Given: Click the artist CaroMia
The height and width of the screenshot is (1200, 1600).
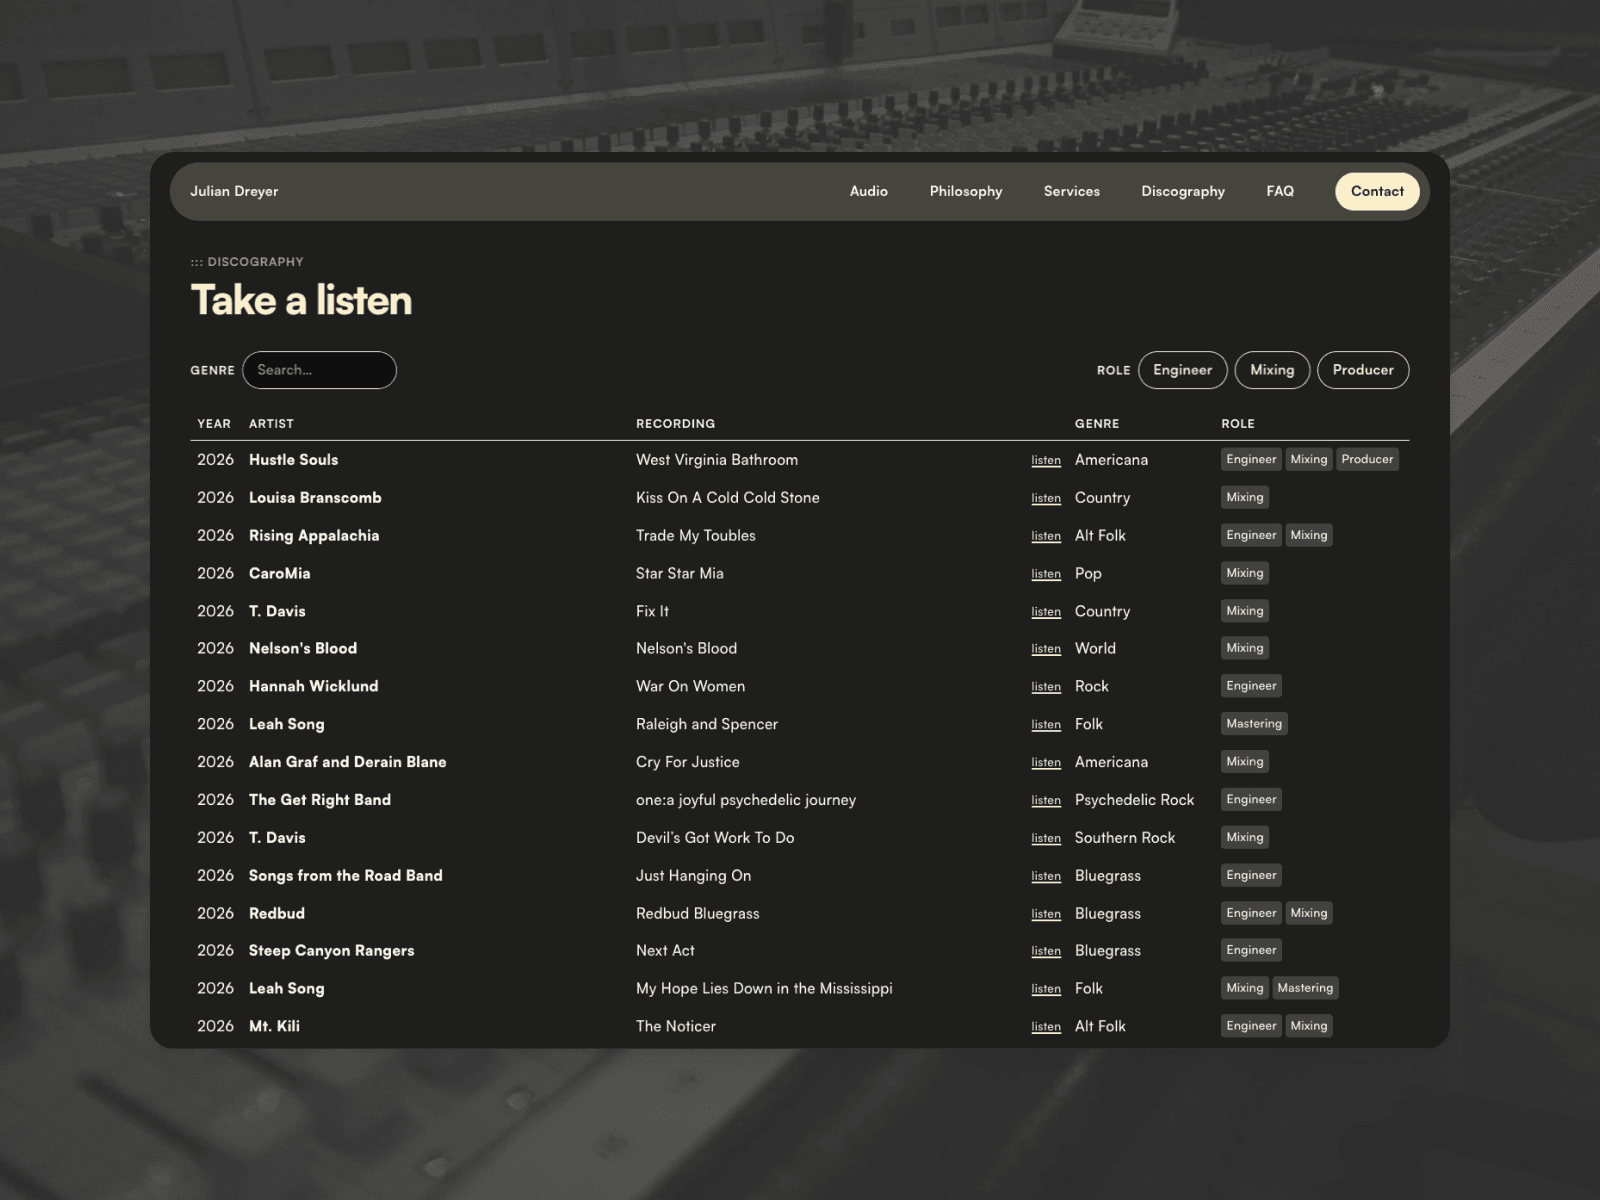Looking at the screenshot, I should pyautogui.click(x=279, y=574).
